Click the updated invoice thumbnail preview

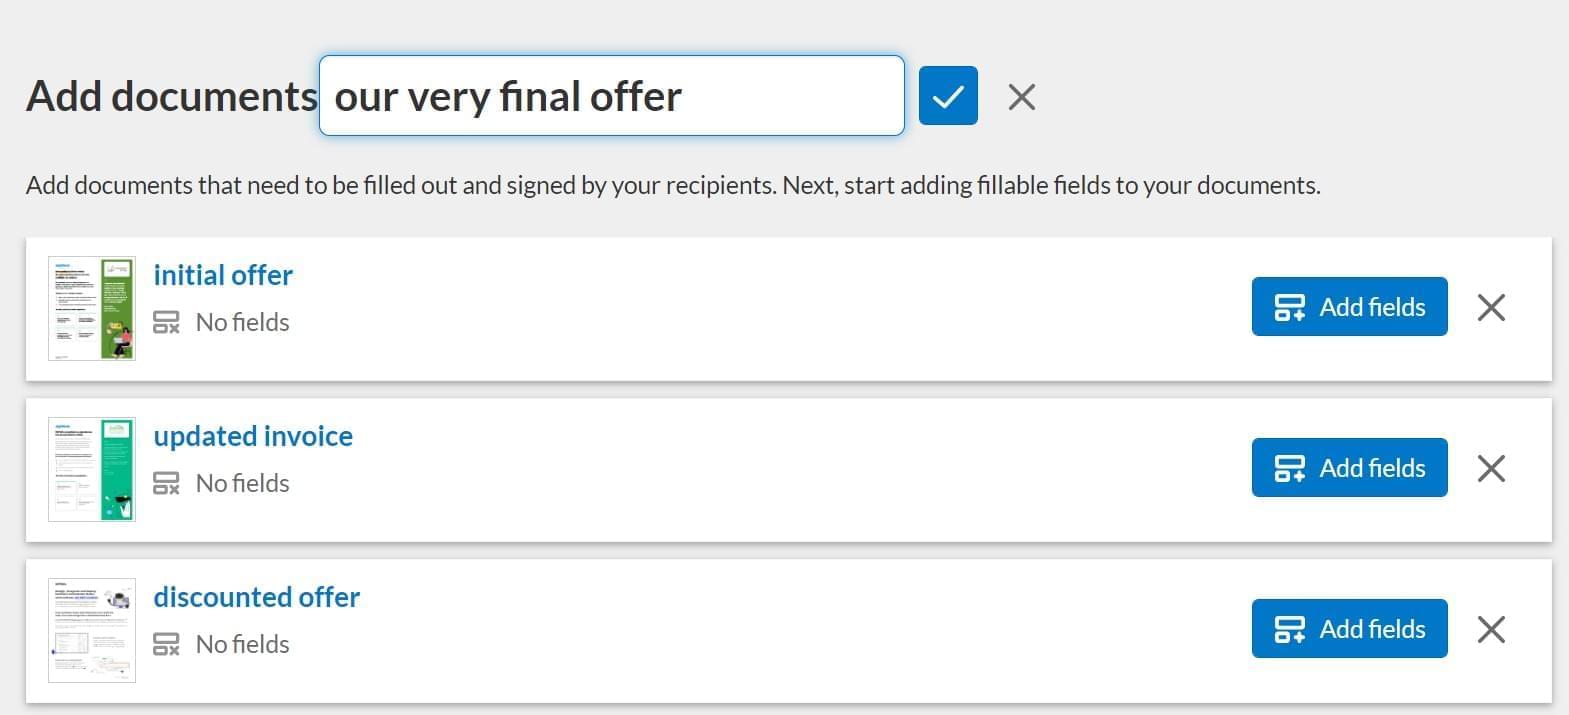[x=92, y=469]
